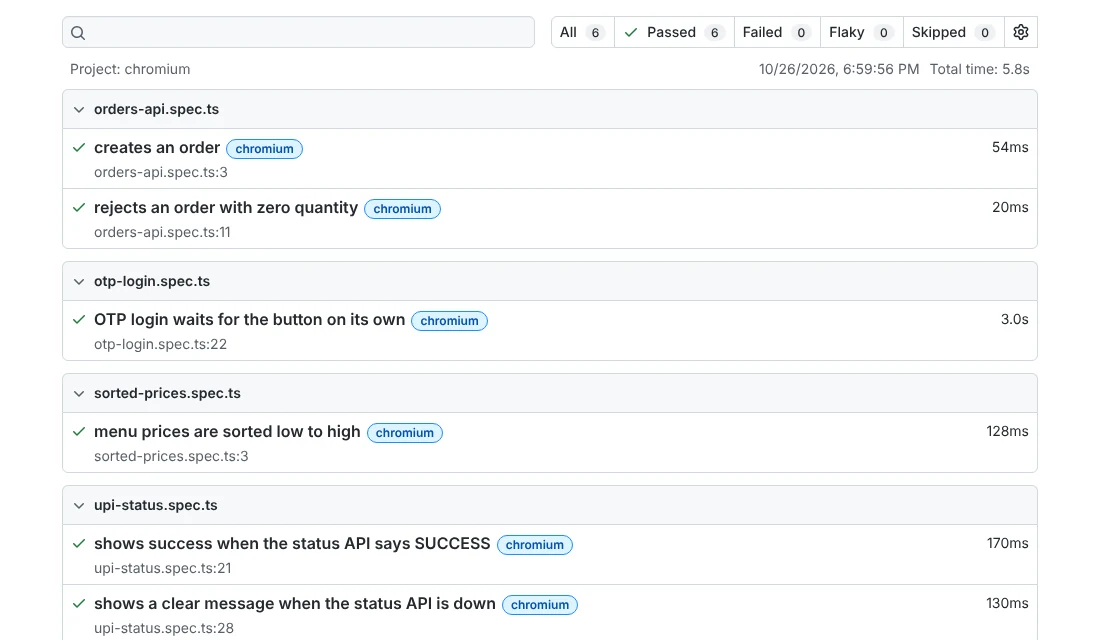Click the checkmark beside rejects an order
The height and width of the screenshot is (640, 1100).
point(79,208)
